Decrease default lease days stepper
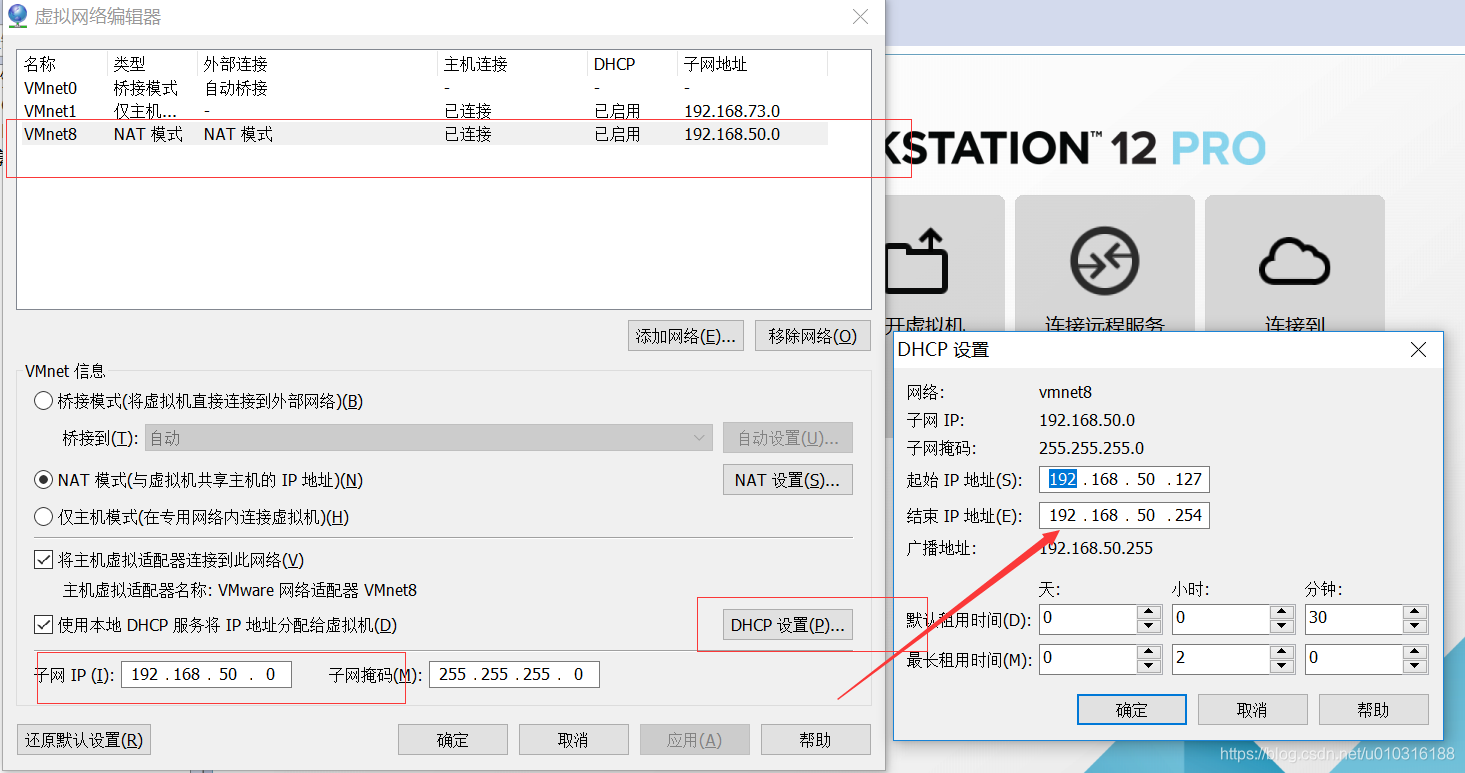The image size is (1465, 773). click(1149, 626)
